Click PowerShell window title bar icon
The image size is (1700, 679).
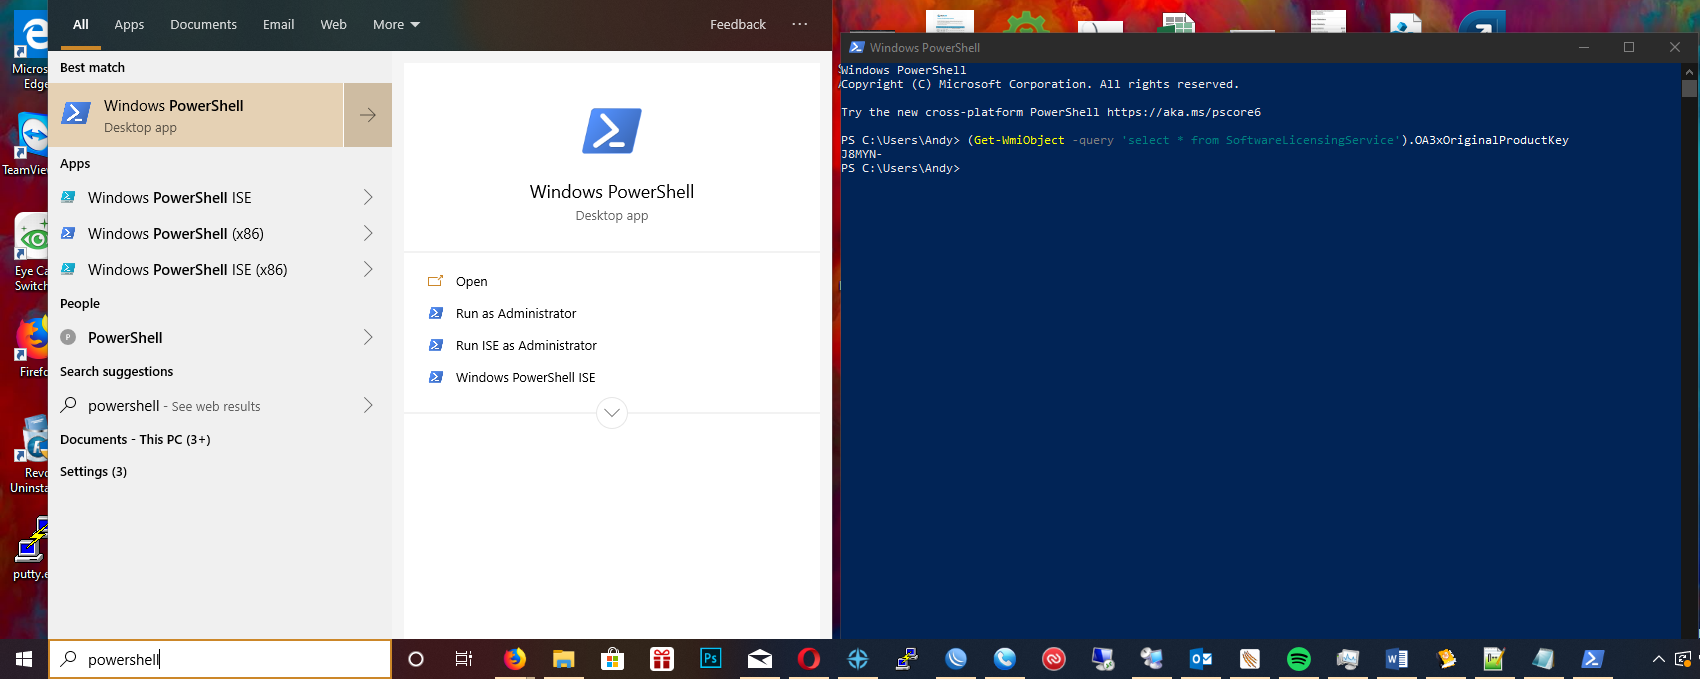click(x=857, y=47)
